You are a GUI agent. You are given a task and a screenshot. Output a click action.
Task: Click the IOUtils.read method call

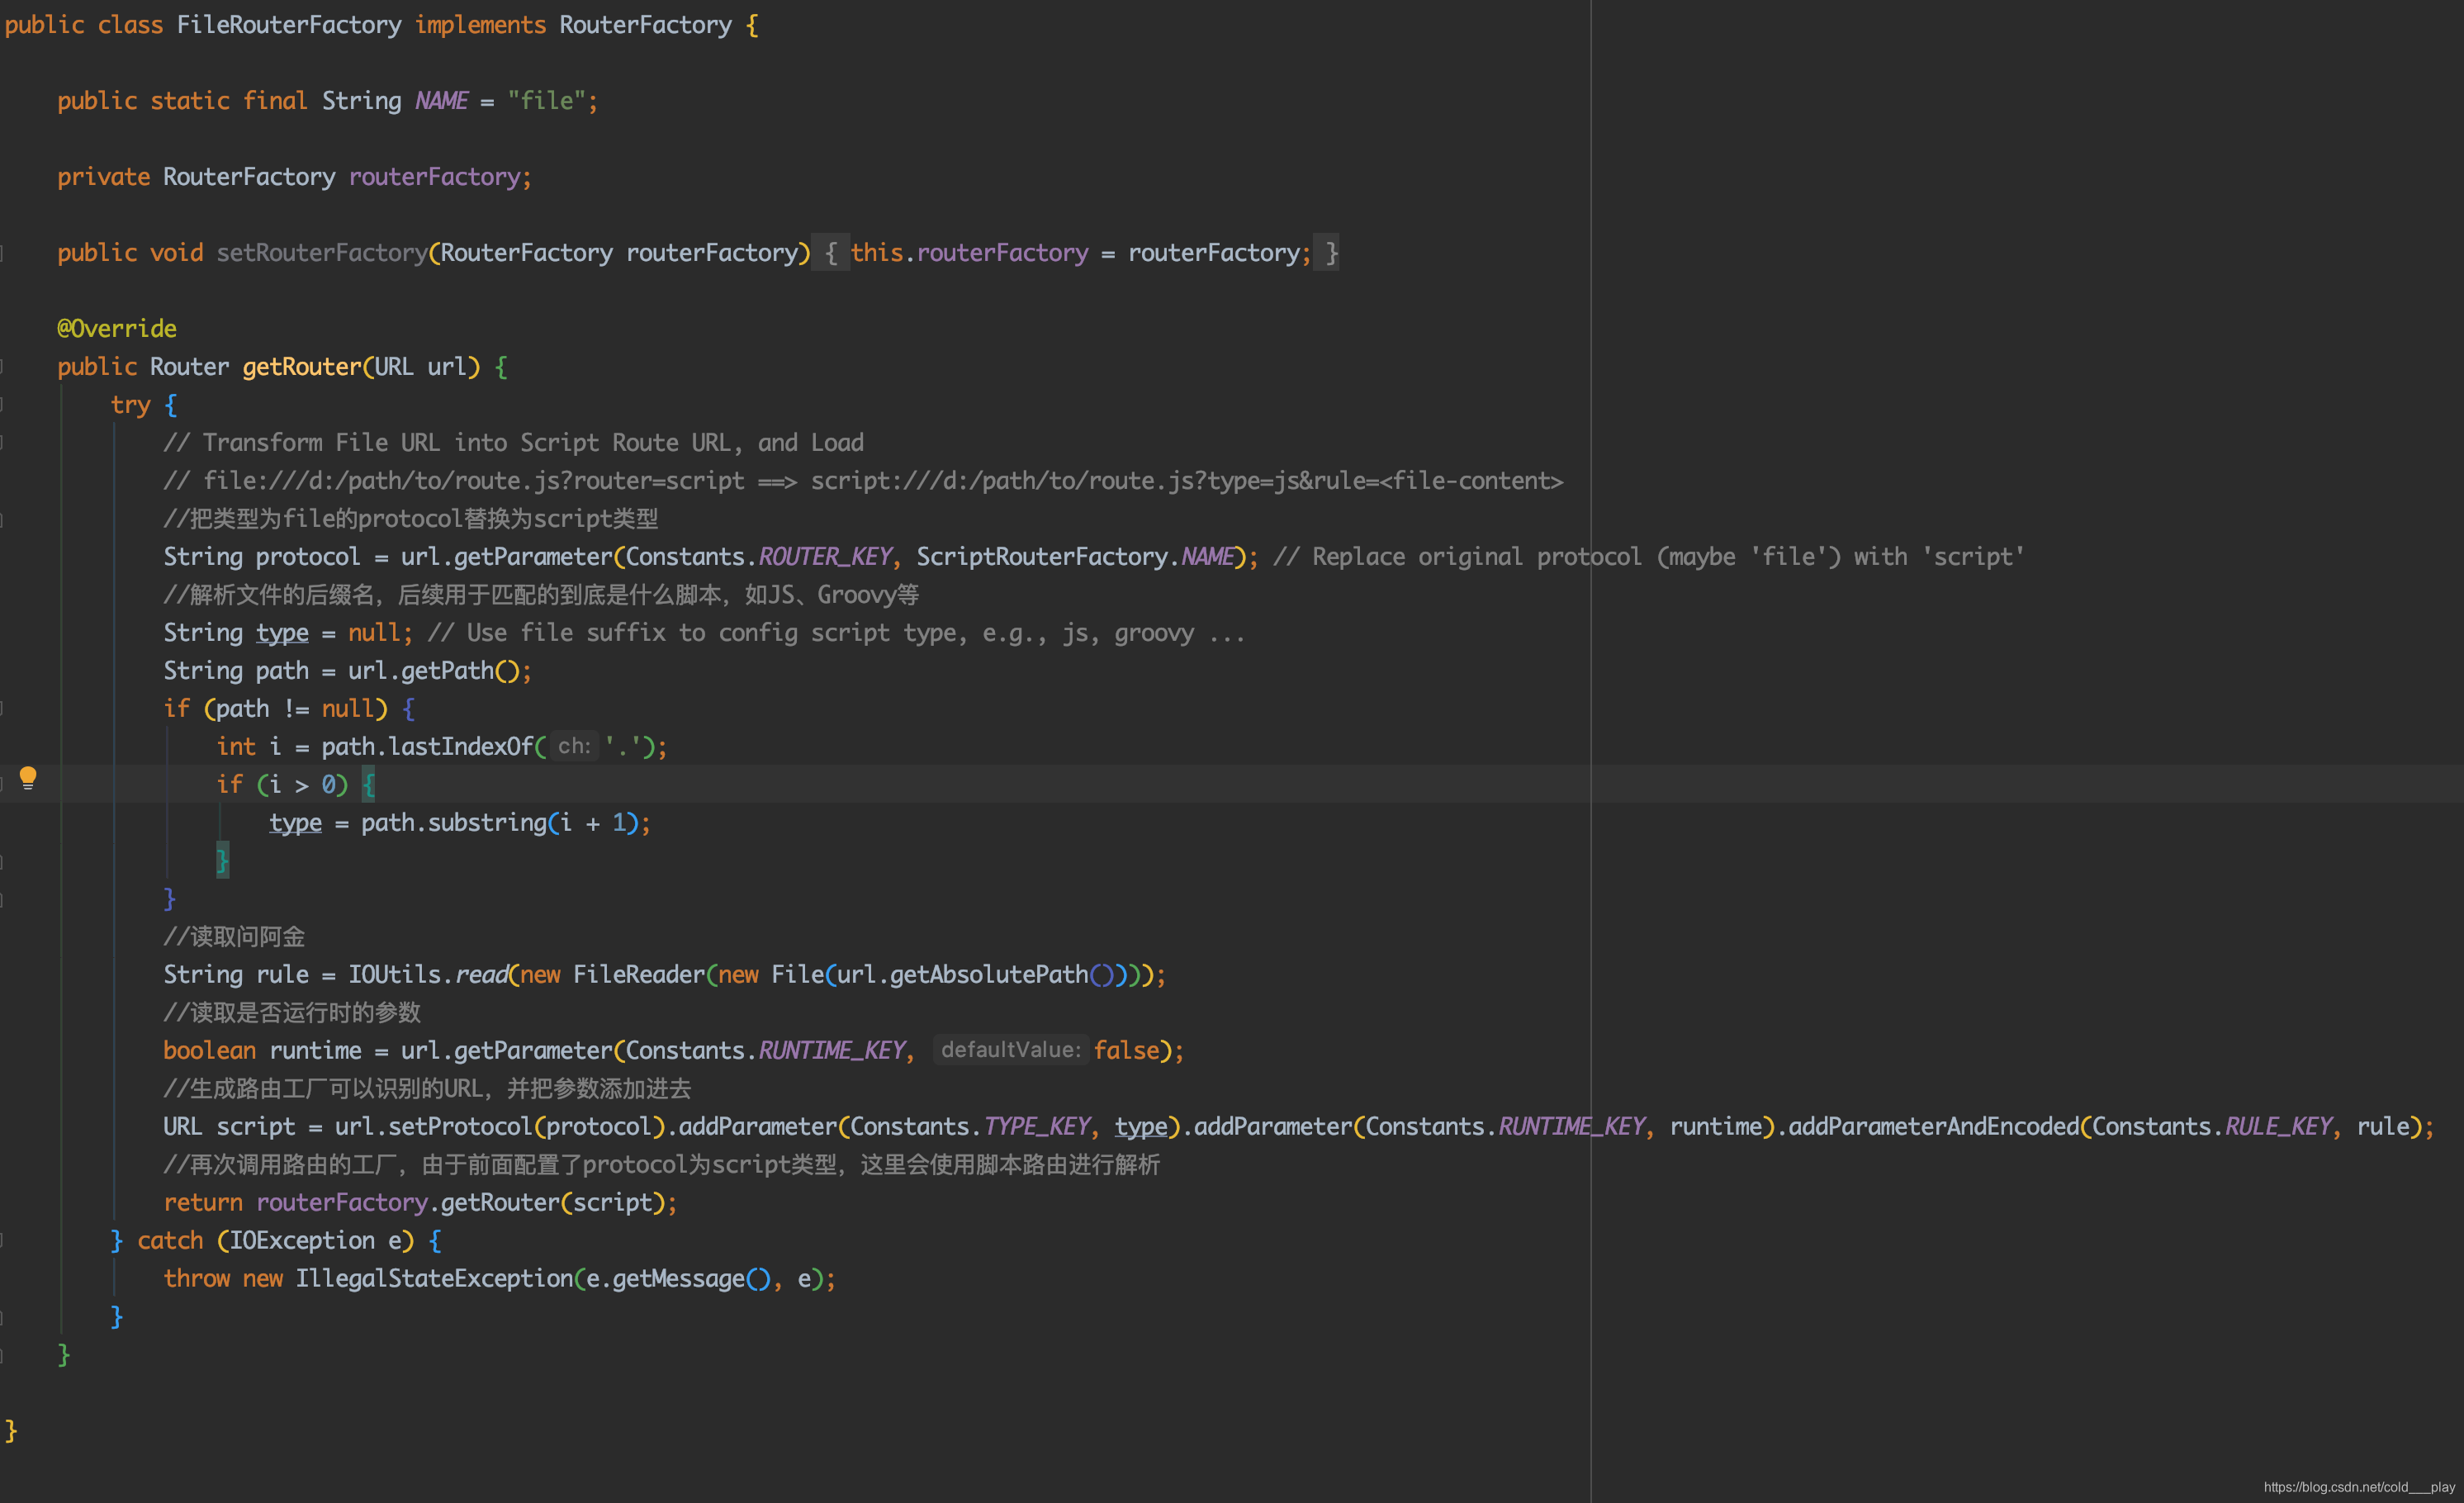482,975
